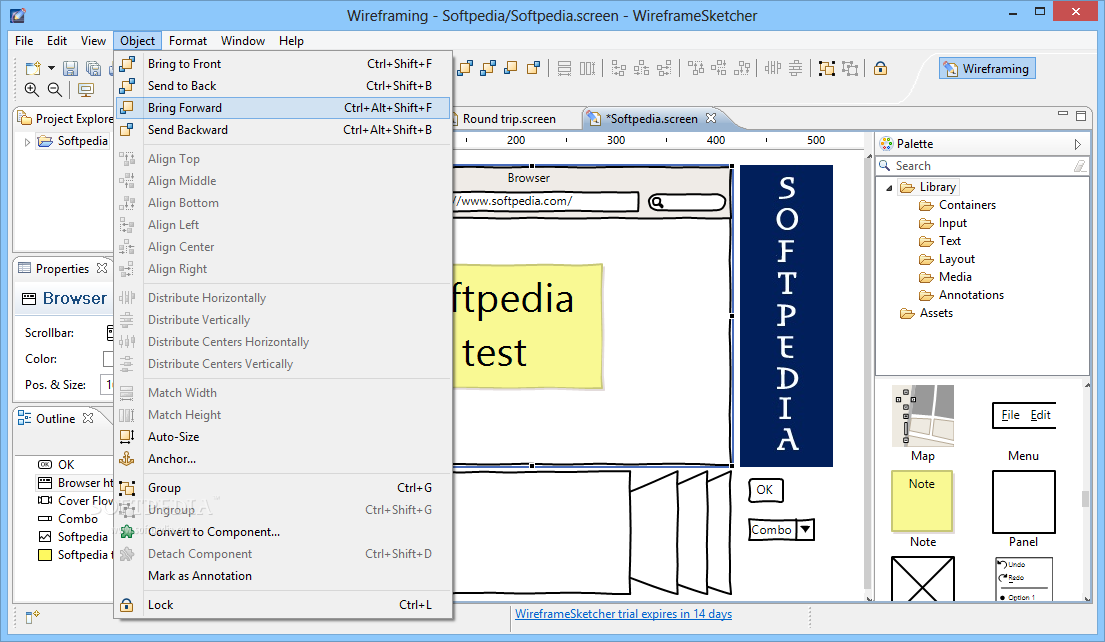Choose Auto-Size from the menu
Image resolution: width=1105 pixels, height=642 pixels.
(283, 437)
